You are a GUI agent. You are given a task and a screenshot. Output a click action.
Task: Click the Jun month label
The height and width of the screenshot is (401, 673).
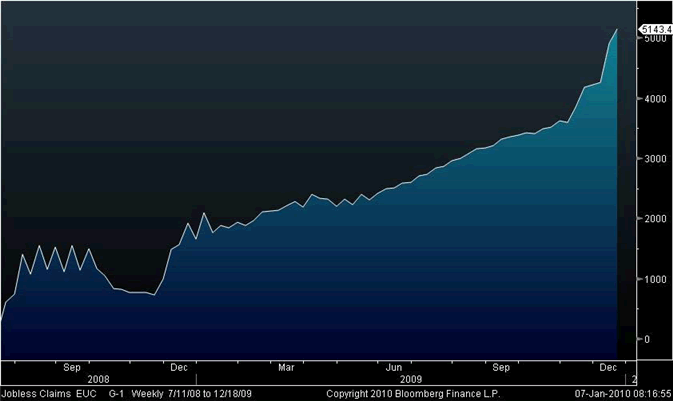pyautogui.click(x=394, y=368)
